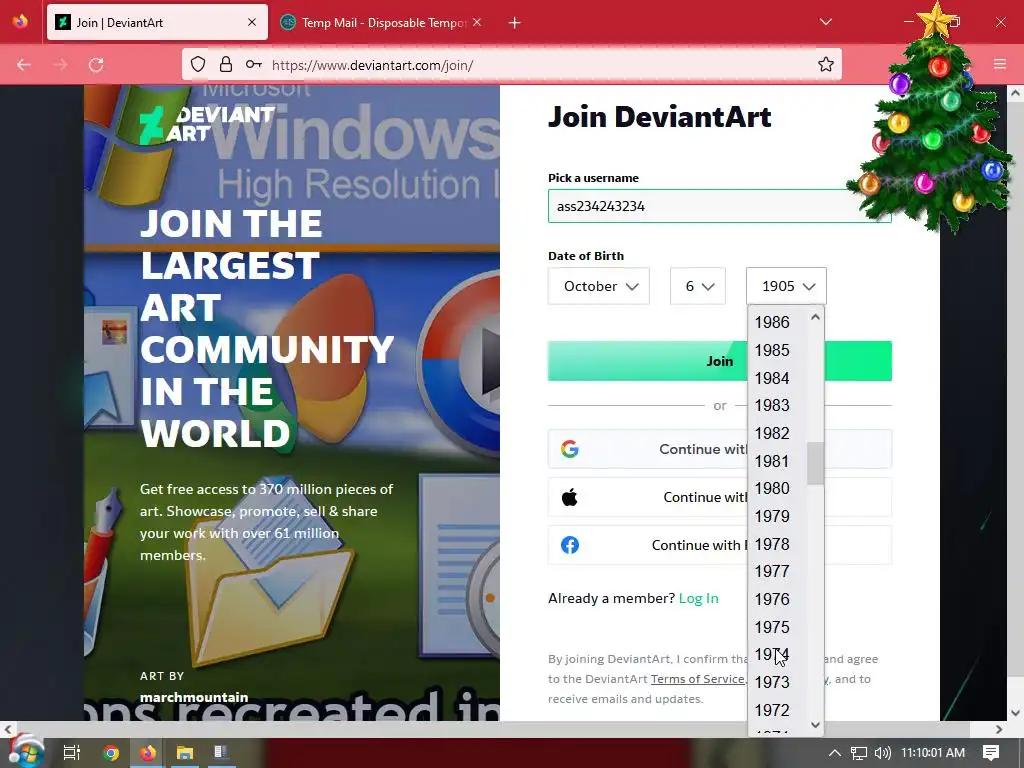The image size is (1024, 768).
Task: Choose 1978 in year list
Action: 772,544
